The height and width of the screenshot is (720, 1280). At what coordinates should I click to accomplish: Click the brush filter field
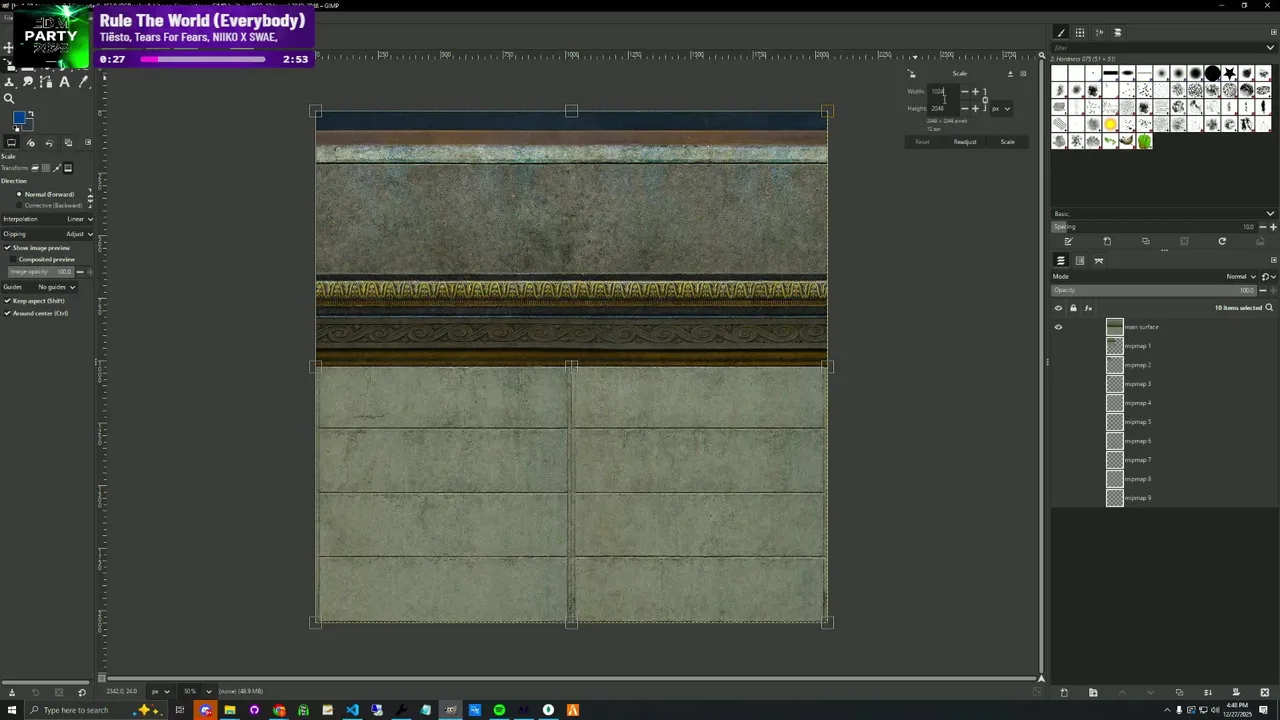1164,48
